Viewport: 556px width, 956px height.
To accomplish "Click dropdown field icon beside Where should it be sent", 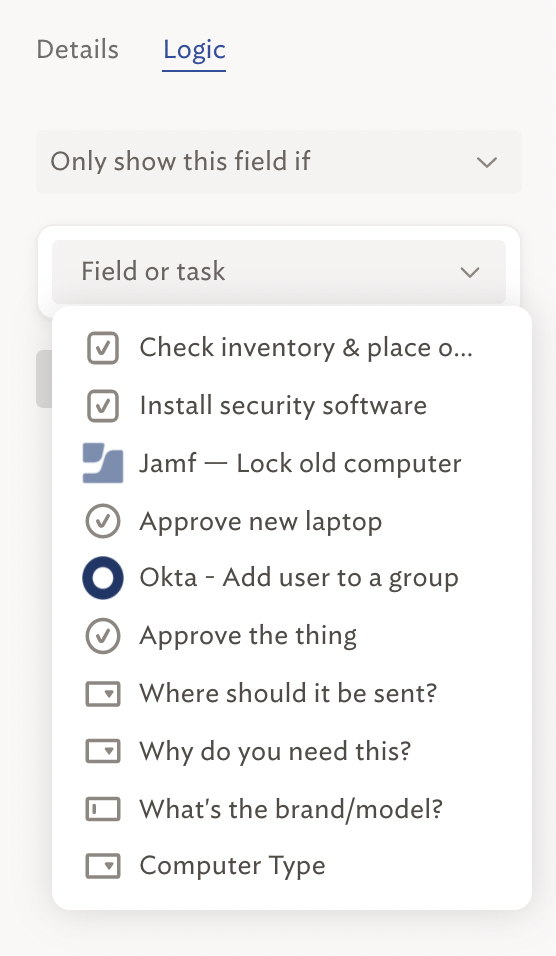I will click(102, 694).
